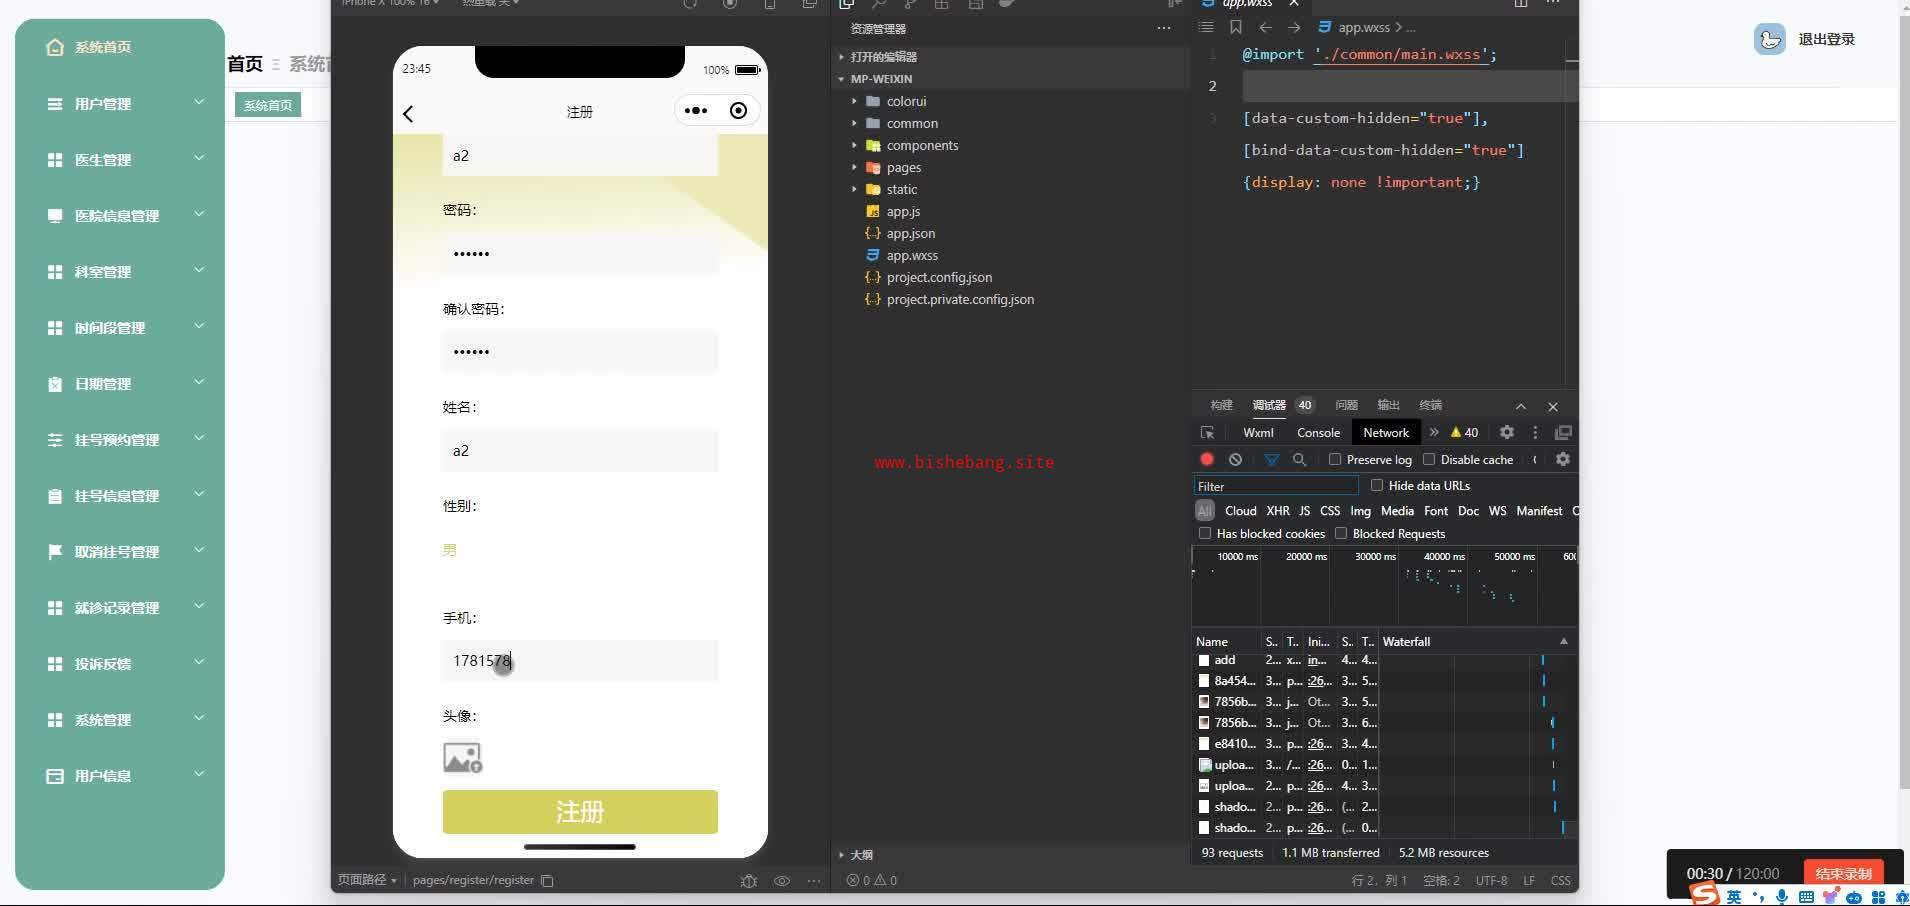Enable the Preserve log checkbox
The height and width of the screenshot is (906, 1910).
[1335, 459]
